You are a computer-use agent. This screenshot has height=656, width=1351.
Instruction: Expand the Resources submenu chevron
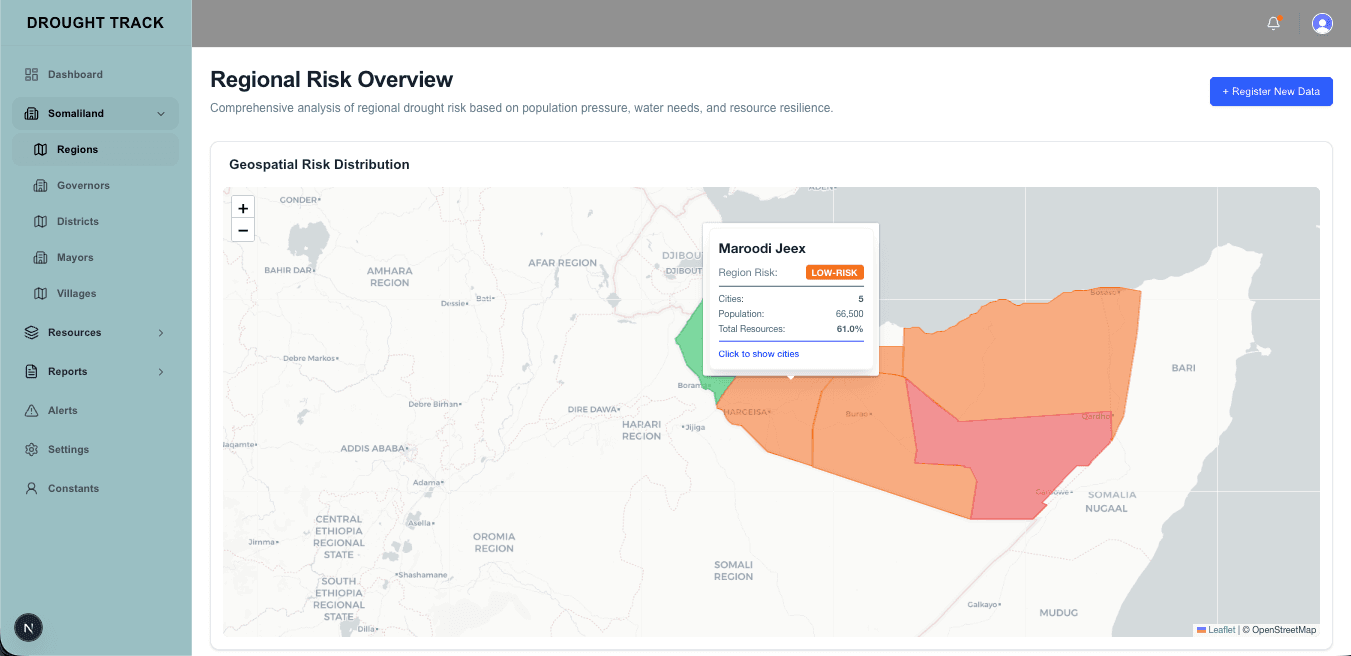161,333
